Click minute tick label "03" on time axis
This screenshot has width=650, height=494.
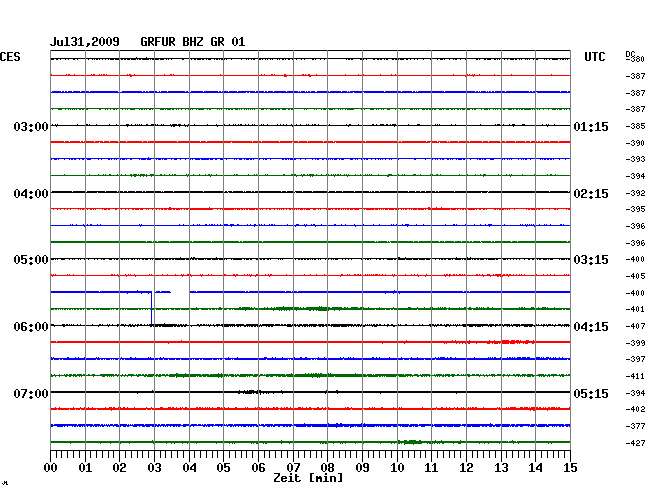154,468
